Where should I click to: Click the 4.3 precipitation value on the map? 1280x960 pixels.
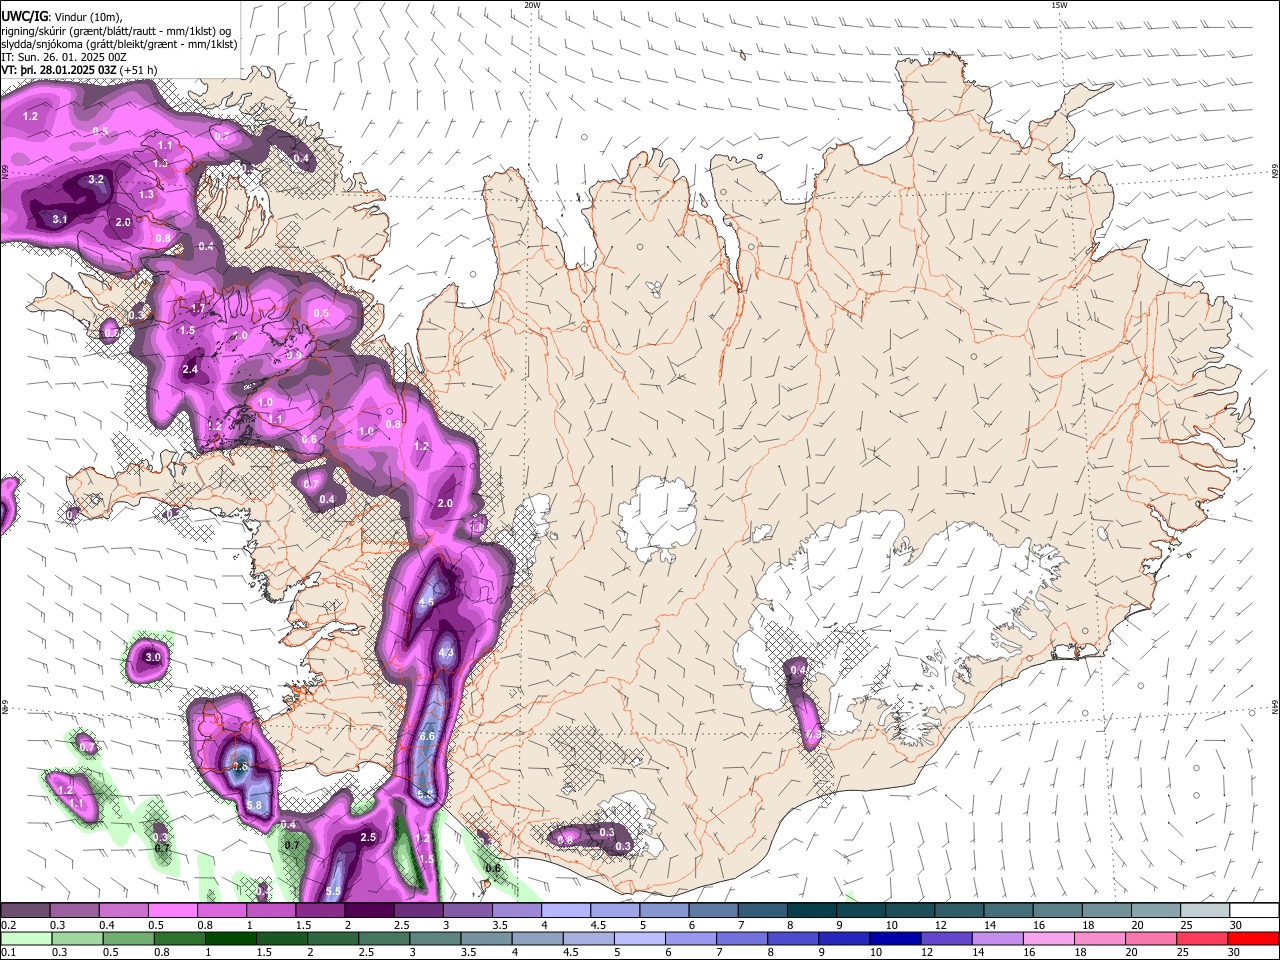[447, 653]
